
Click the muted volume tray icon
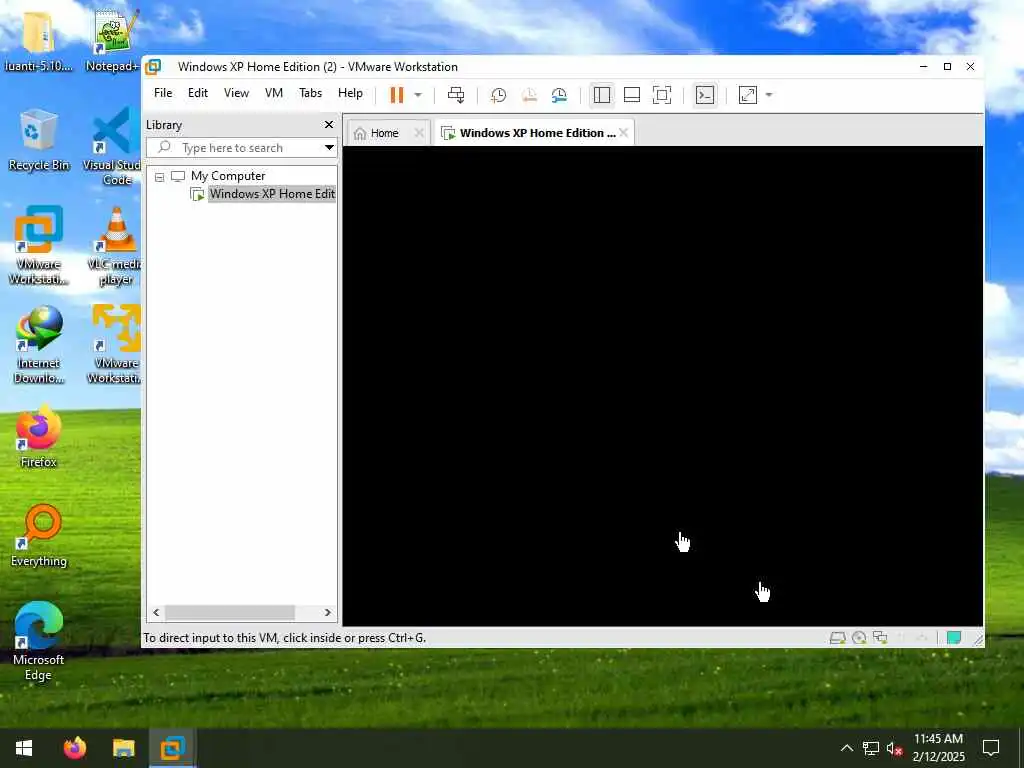[x=895, y=748]
